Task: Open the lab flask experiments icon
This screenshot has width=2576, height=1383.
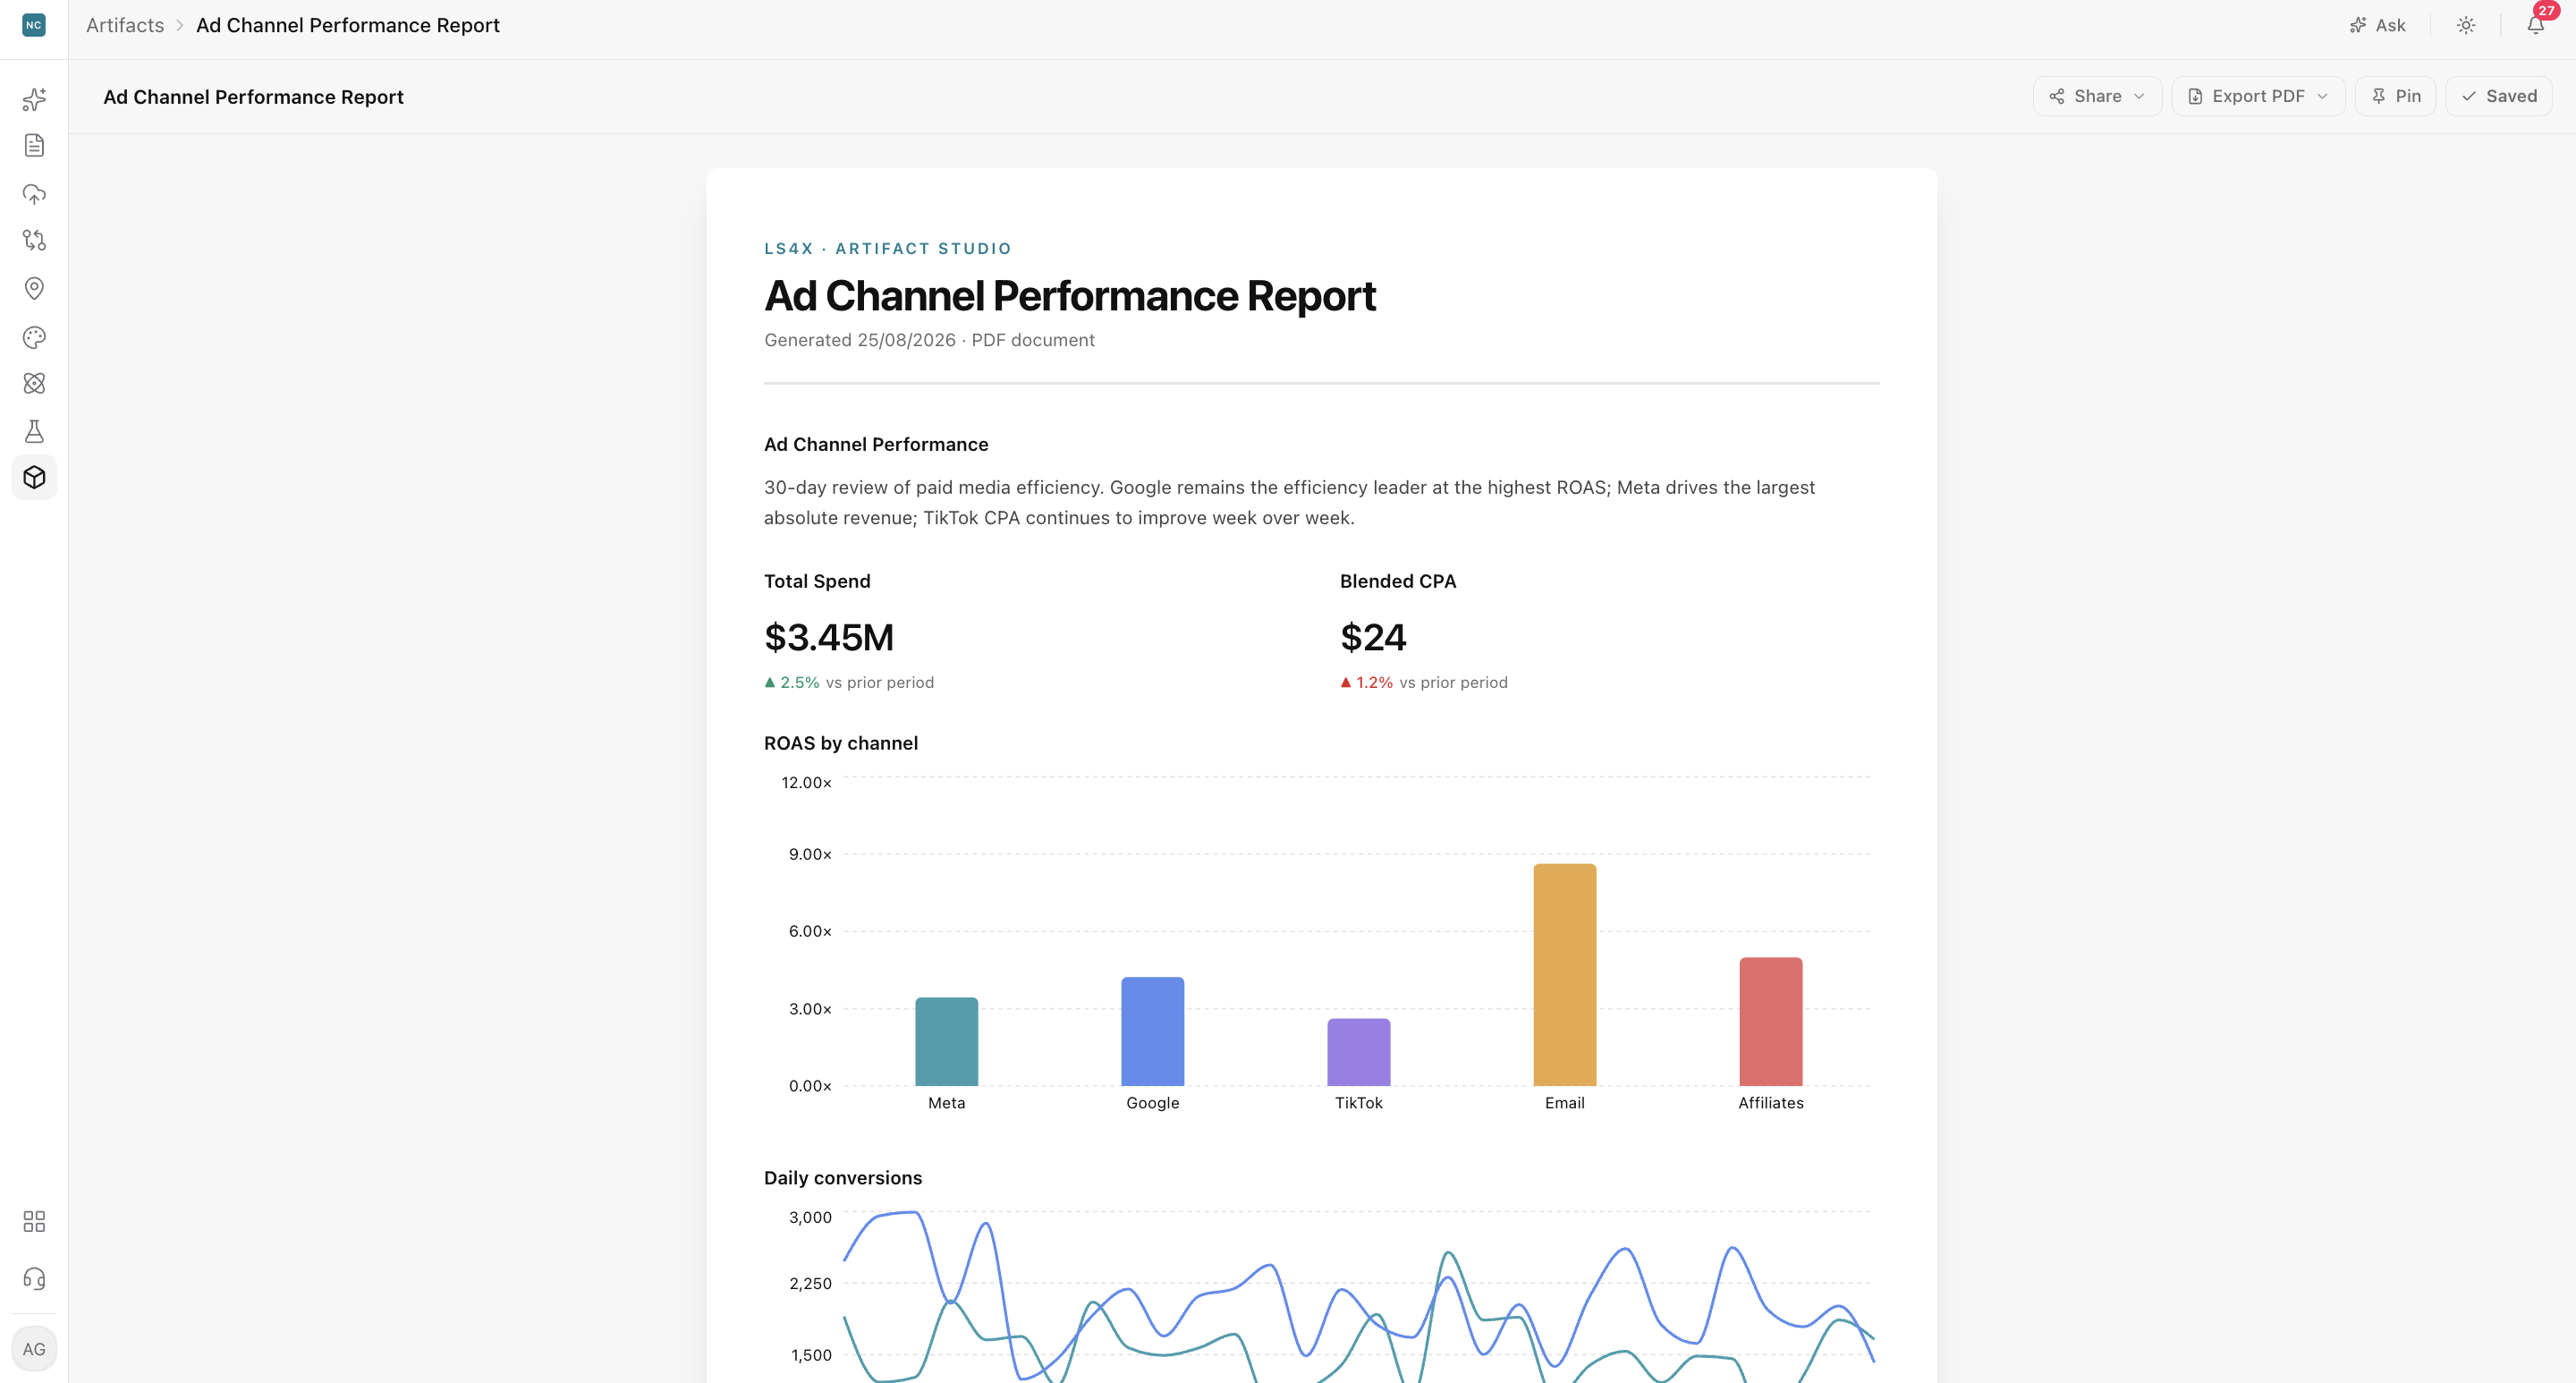Action: (x=34, y=431)
